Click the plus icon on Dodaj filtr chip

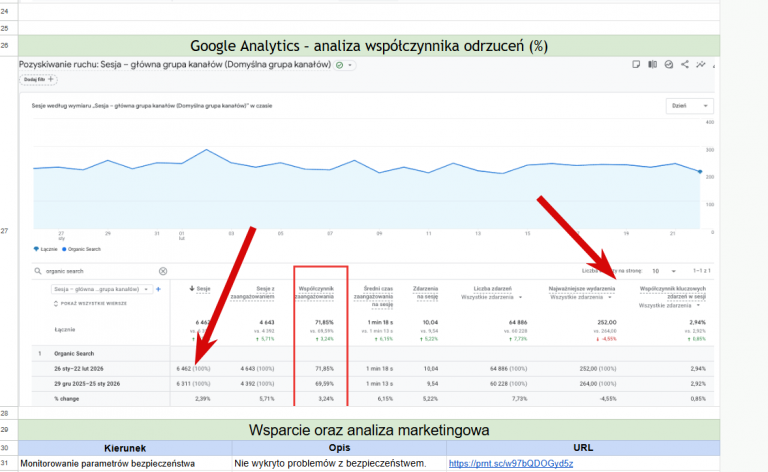pyautogui.click(x=51, y=79)
